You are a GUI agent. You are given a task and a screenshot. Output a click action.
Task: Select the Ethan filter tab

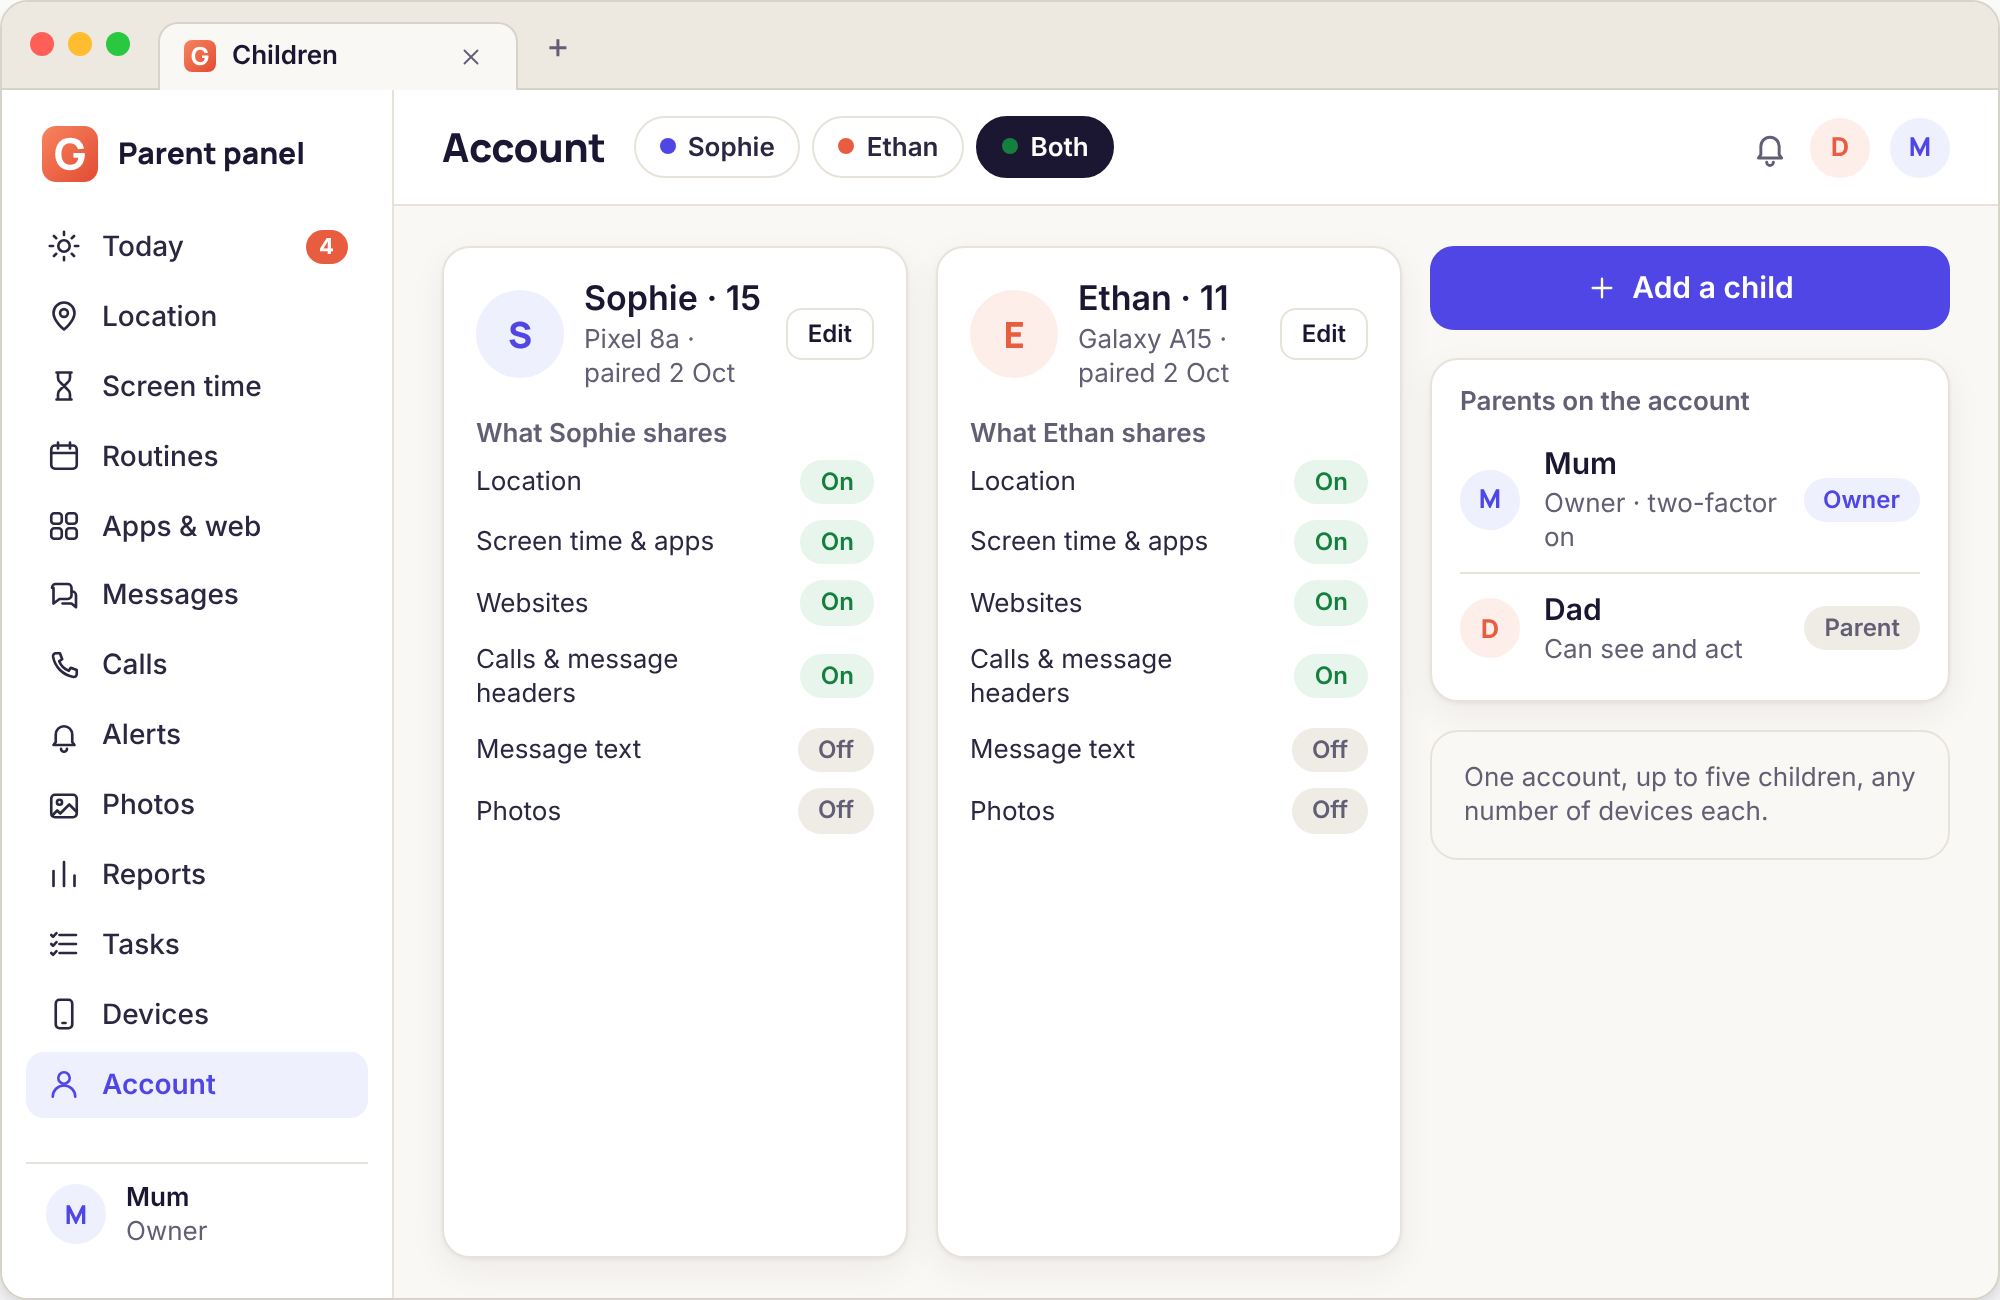[x=888, y=147]
